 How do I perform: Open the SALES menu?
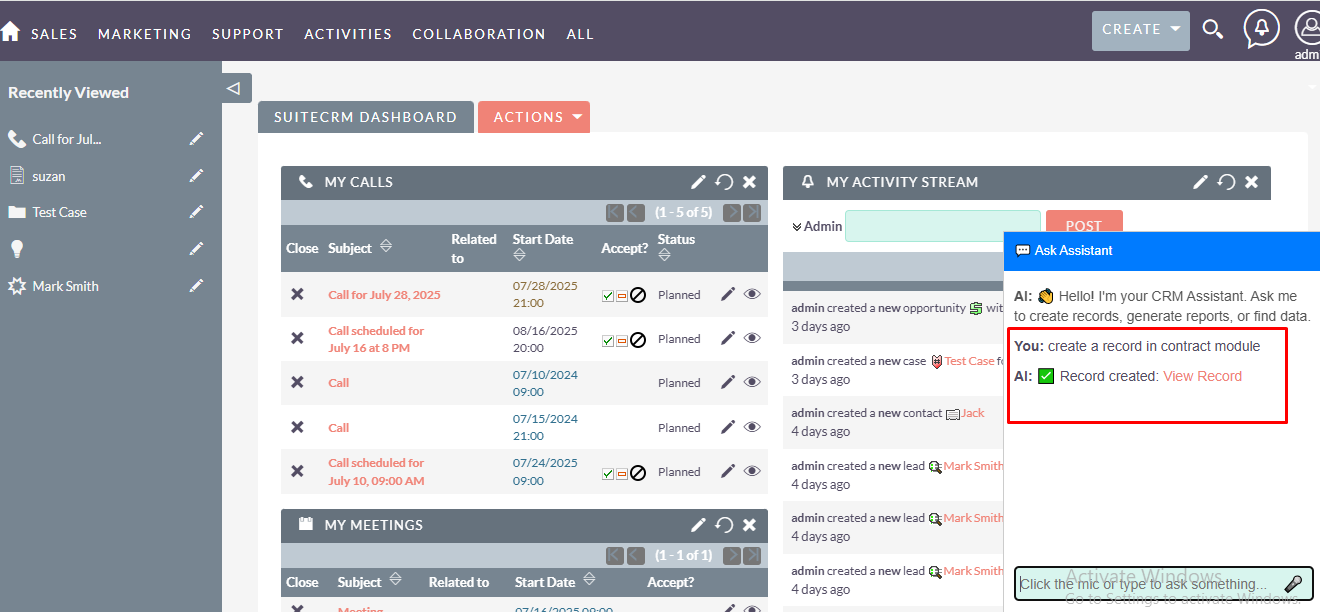tap(54, 34)
